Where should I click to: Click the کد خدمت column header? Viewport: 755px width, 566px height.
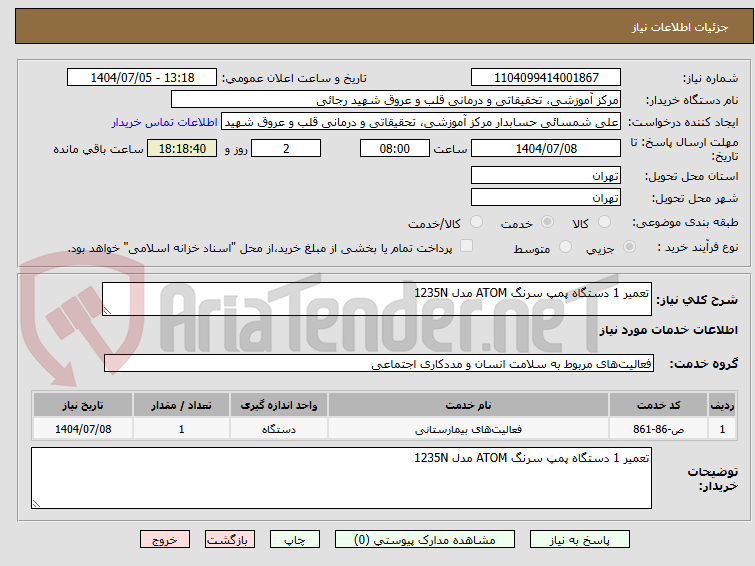[658, 405]
